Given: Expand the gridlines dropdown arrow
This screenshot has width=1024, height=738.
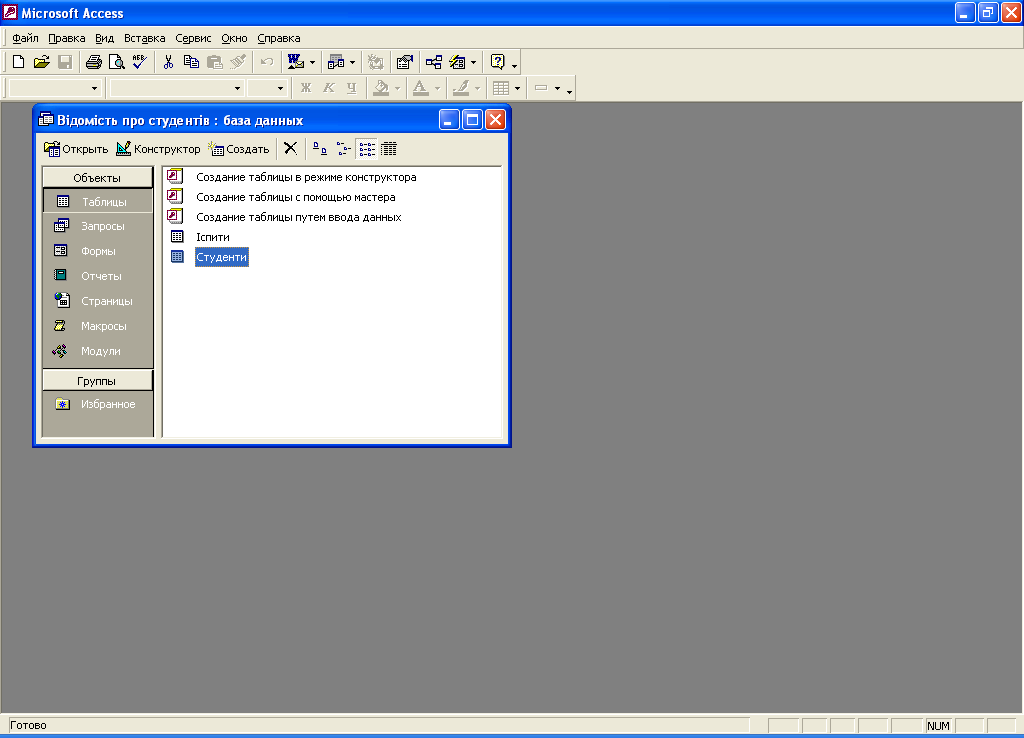Looking at the screenshot, I should coord(517,88).
